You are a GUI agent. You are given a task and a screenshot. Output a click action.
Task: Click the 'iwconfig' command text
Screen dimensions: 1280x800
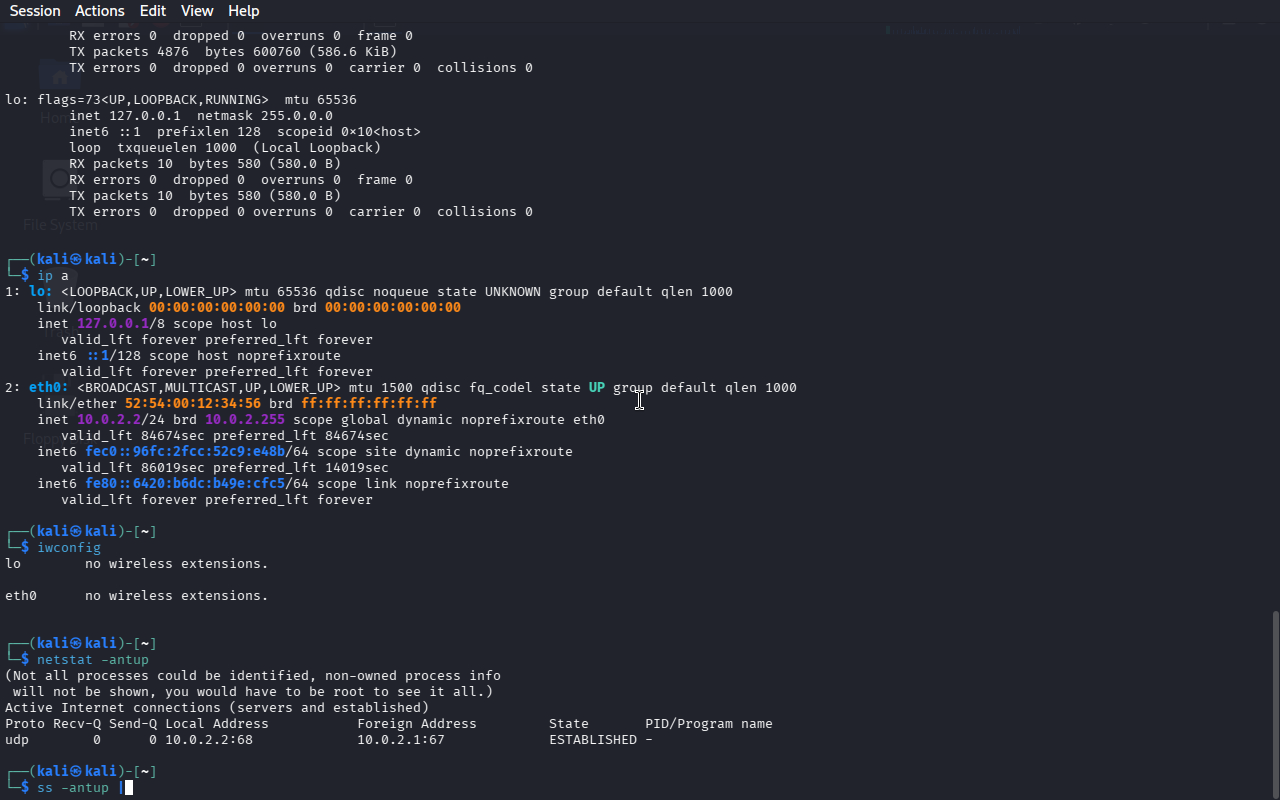click(x=69, y=548)
